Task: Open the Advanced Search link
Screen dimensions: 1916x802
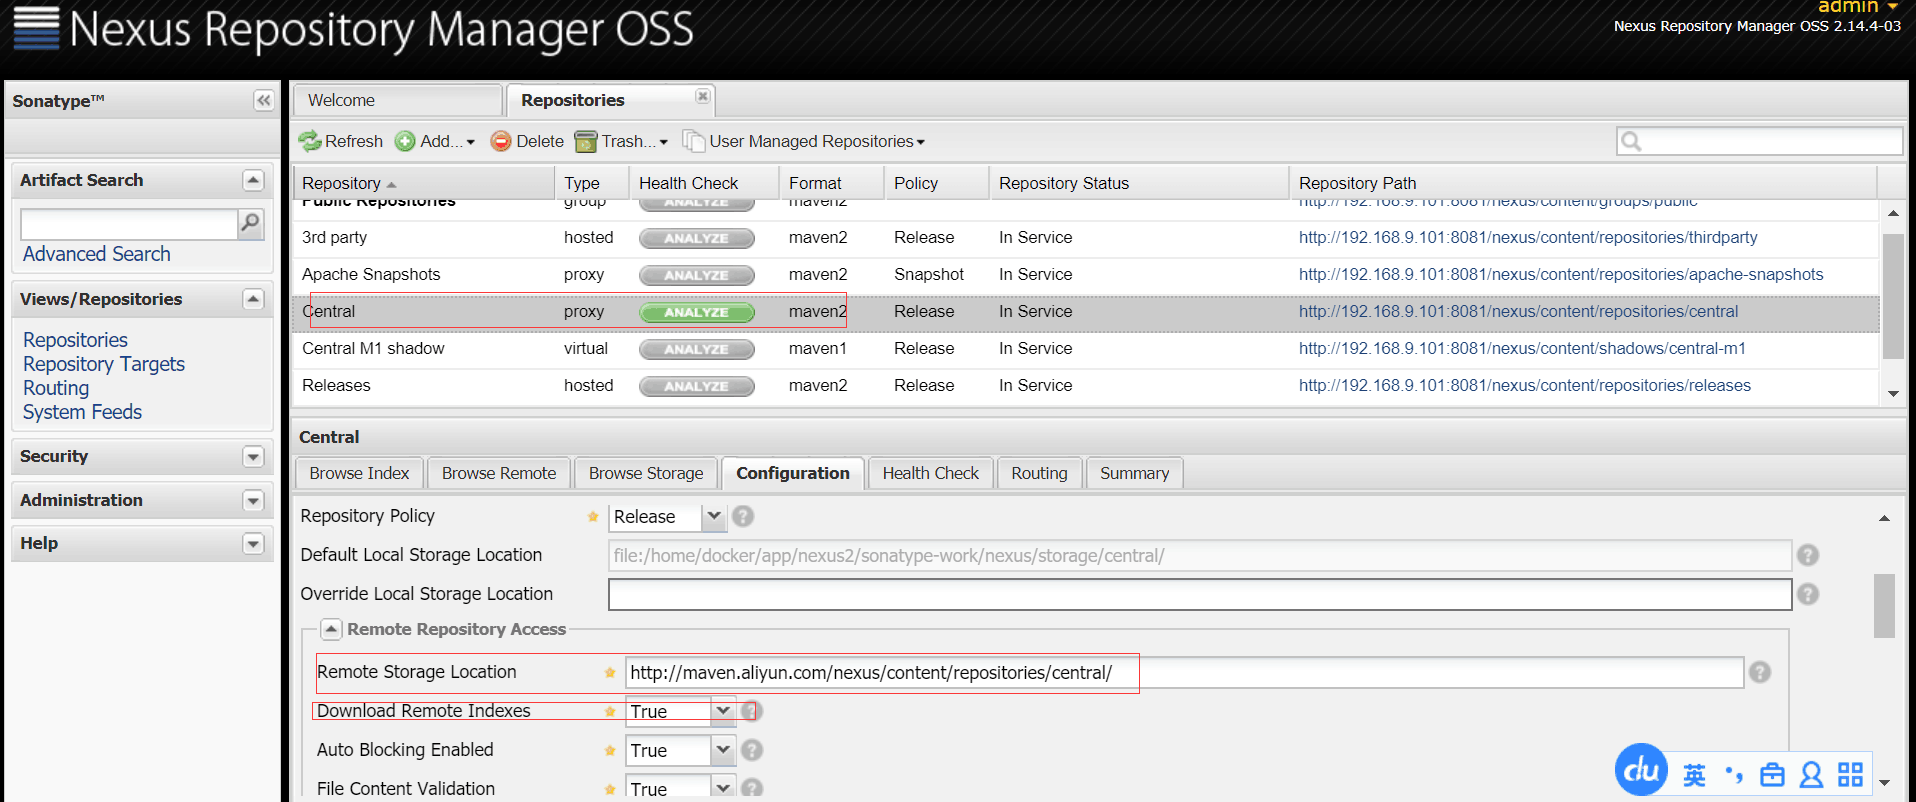Action: click(97, 254)
